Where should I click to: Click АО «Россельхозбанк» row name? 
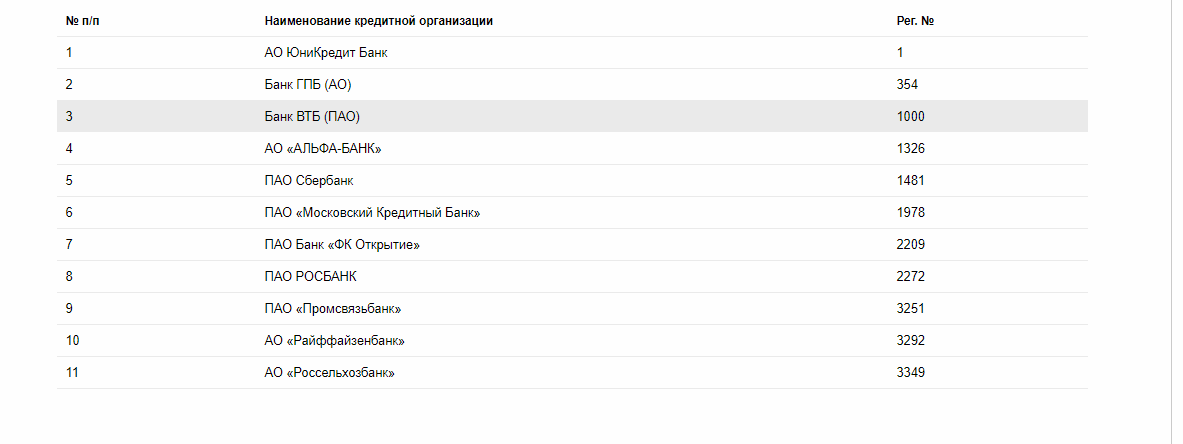click(329, 373)
